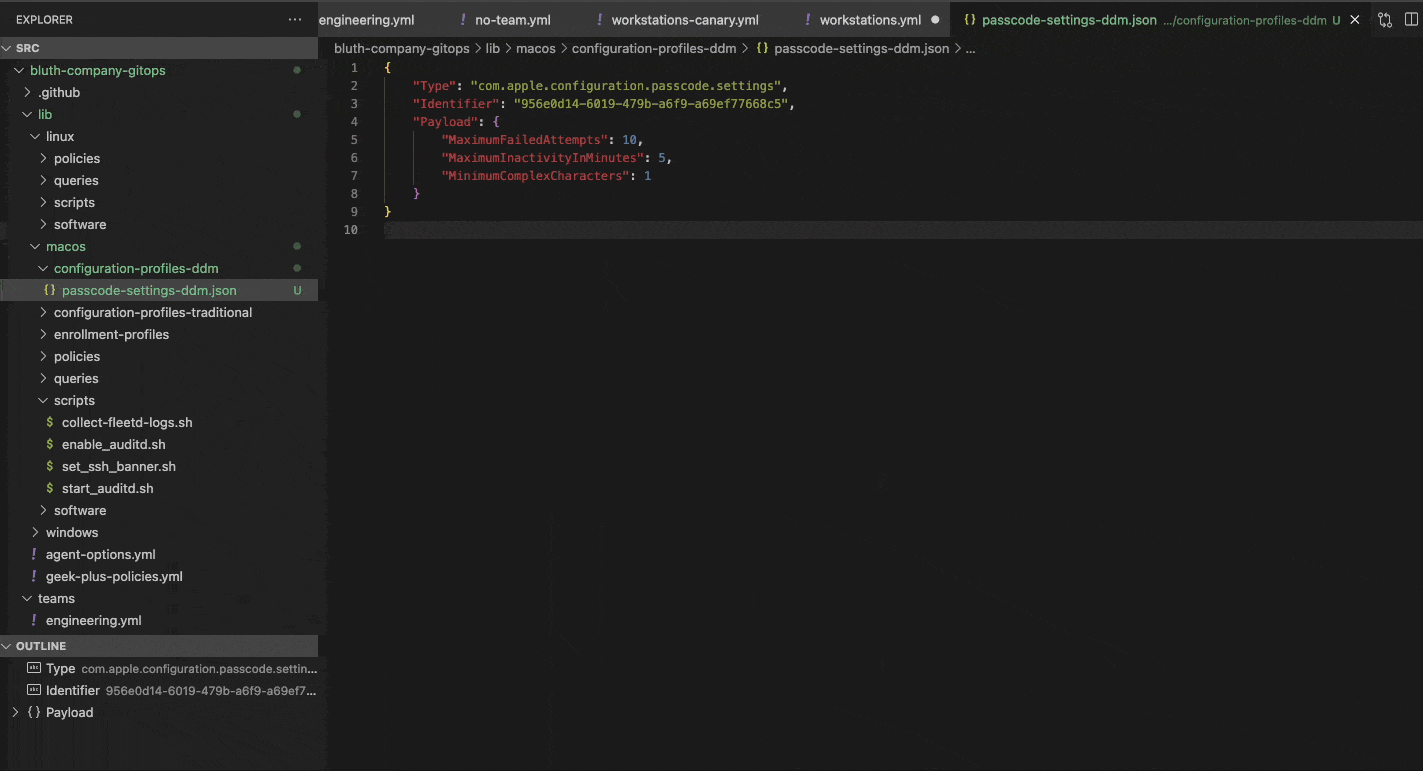The image size is (1423, 771).
Task: Click lib breadcrumb segment
Action: pos(493,48)
